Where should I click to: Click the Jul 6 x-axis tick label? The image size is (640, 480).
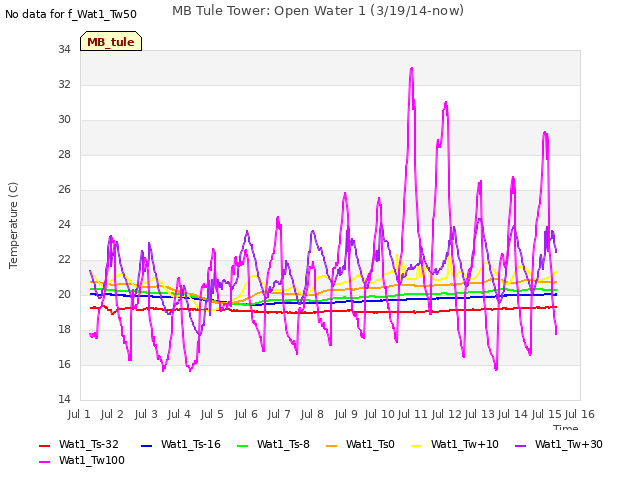click(246, 414)
